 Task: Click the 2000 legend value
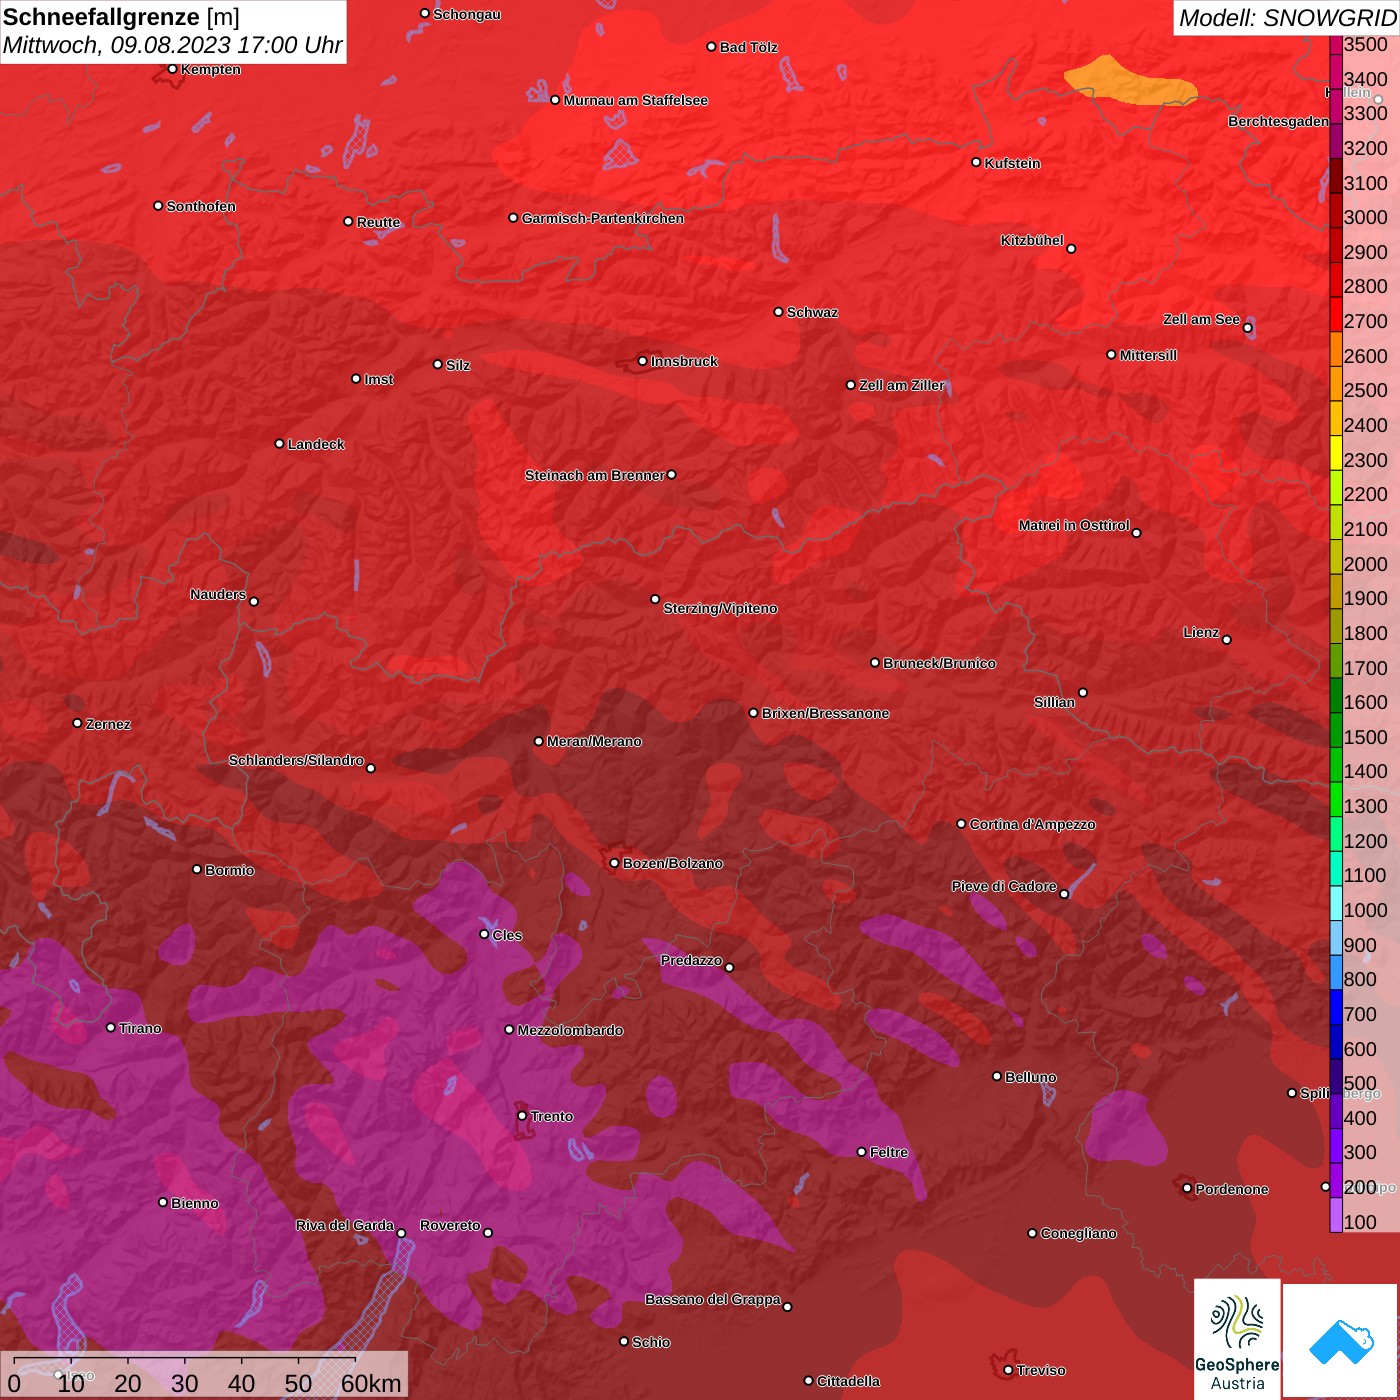1365,564
